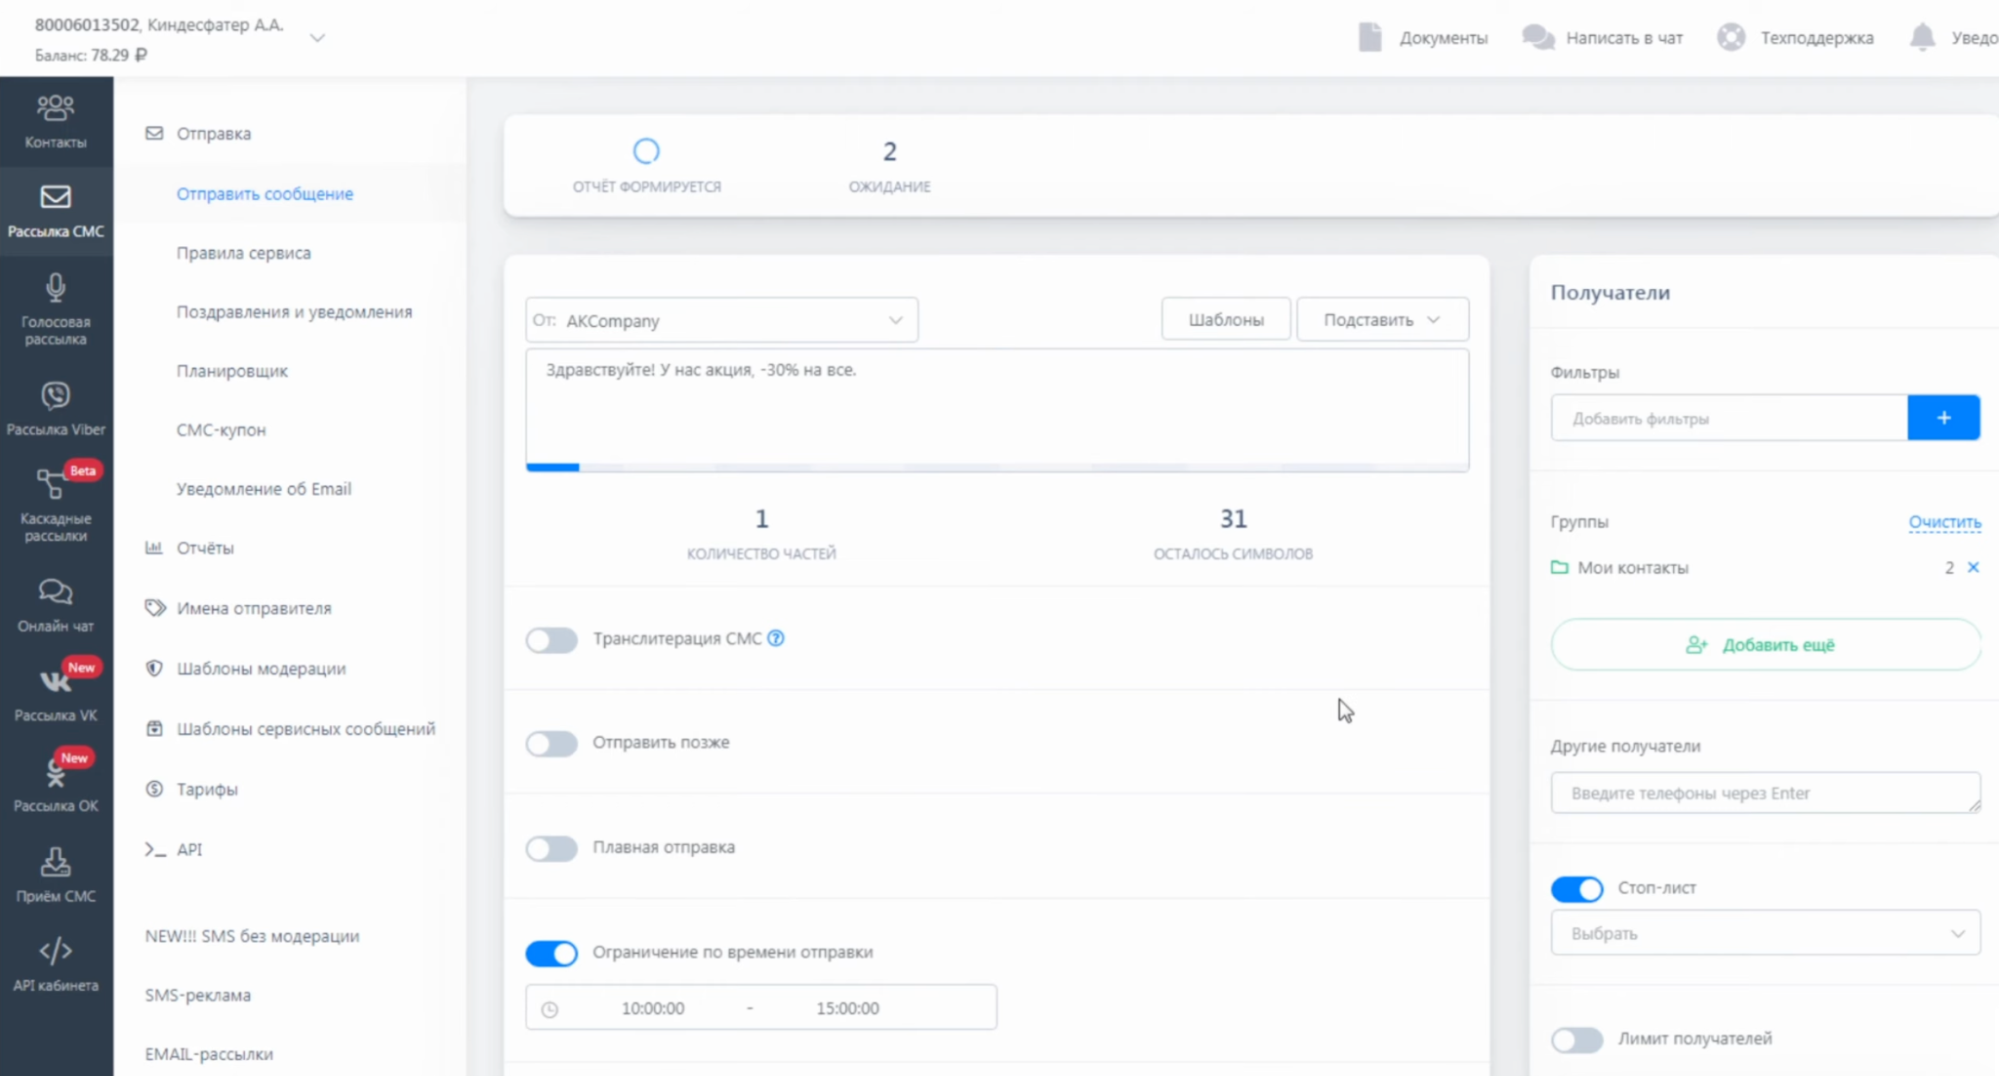Click the Написать в чат icon
The image size is (1999, 1076).
[1538, 37]
